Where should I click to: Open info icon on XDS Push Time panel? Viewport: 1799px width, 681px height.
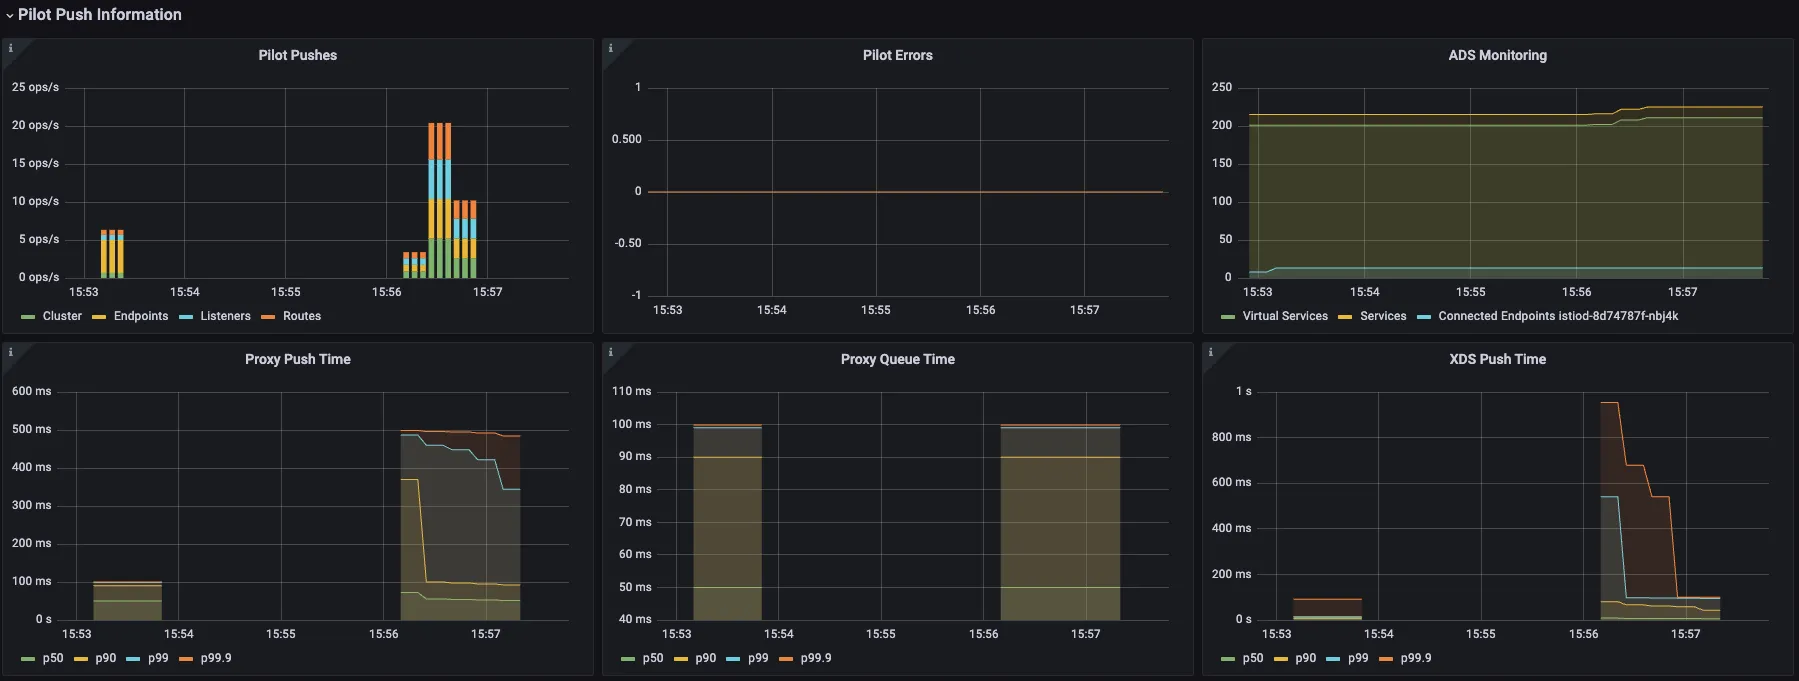click(1211, 352)
